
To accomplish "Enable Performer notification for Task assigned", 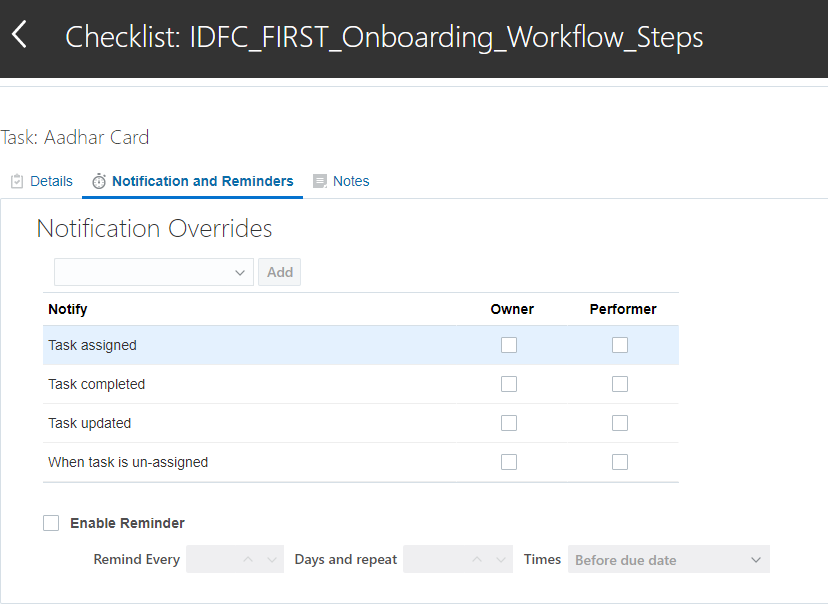I will 619,344.
